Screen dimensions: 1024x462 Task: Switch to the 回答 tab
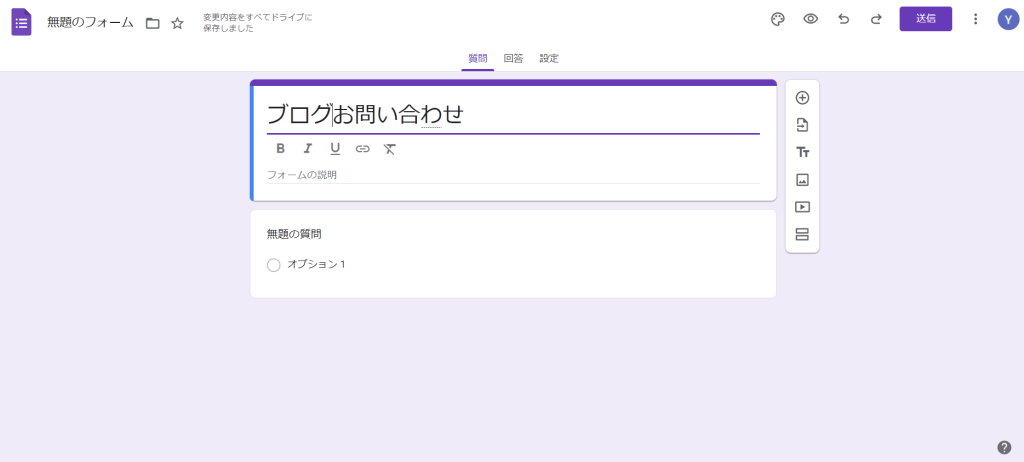click(x=513, y=59)
